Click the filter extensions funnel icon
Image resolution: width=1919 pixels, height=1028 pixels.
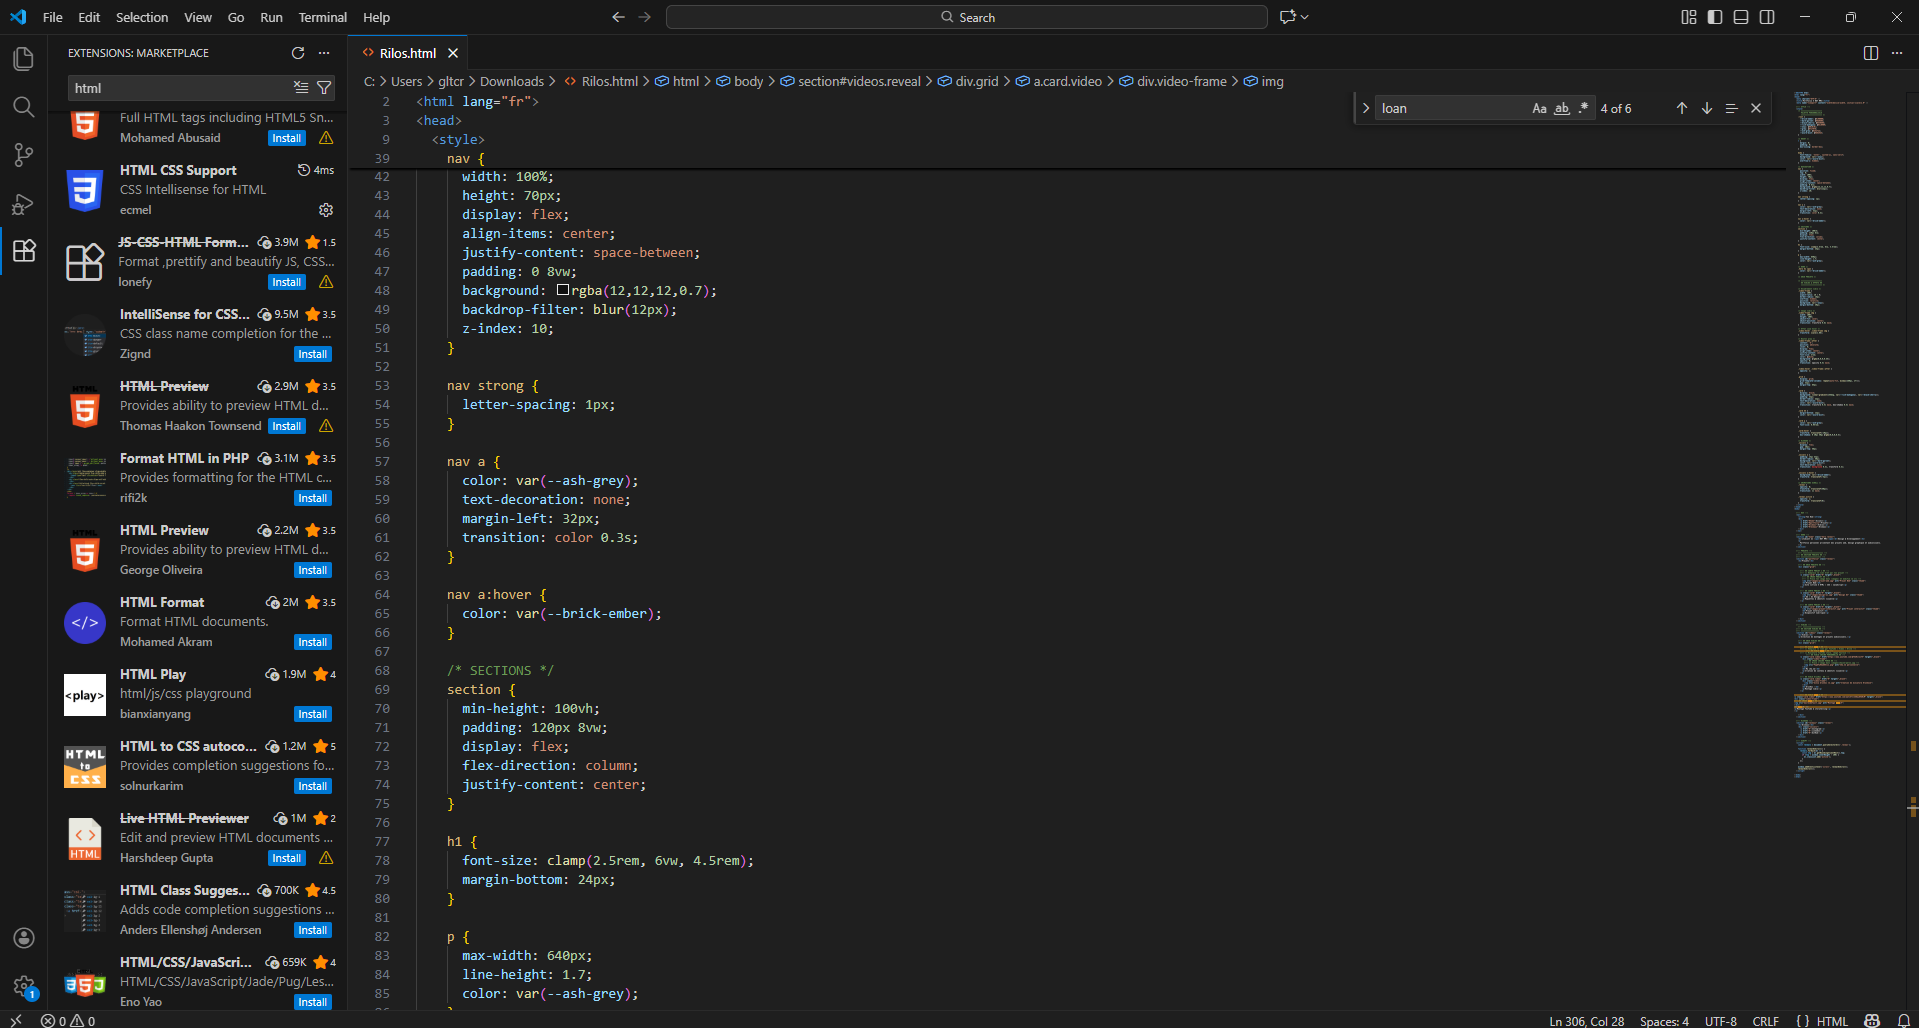click(324, 88)
